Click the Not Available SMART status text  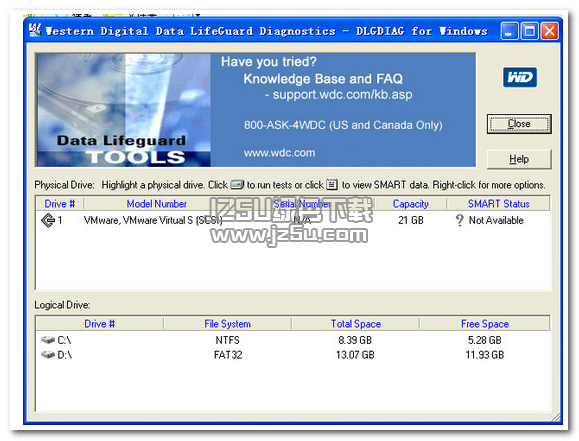[x=496, y=220]
